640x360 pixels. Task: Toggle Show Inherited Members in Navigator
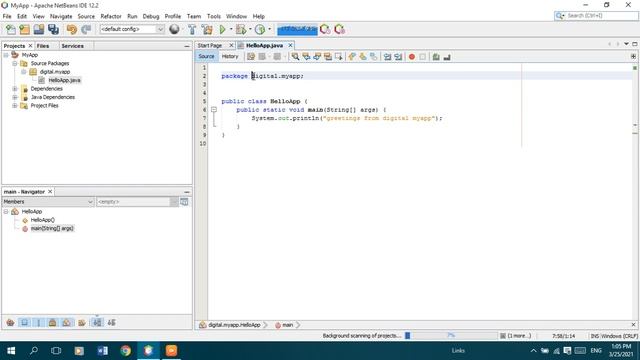pyautogui.click(x=11, y=323)
